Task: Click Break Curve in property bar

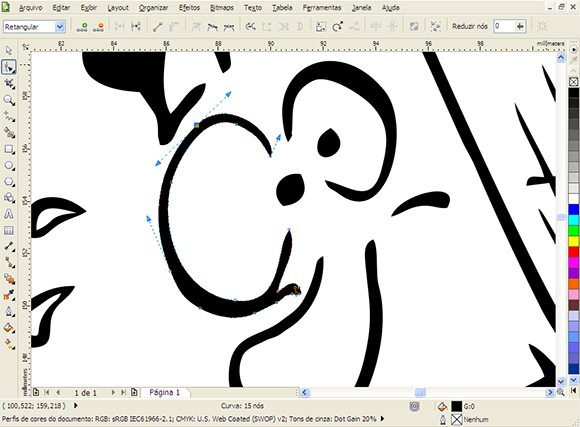Action: coord(136,26)
